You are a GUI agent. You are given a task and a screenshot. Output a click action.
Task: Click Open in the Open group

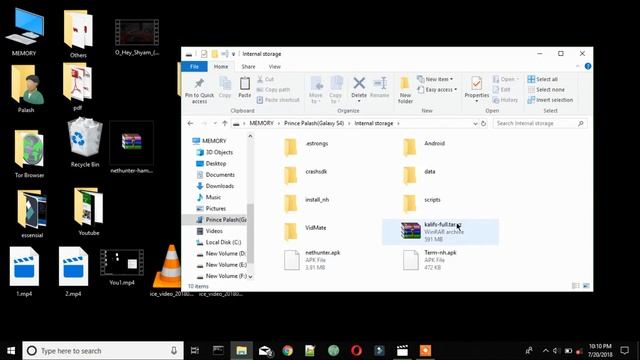506,79
